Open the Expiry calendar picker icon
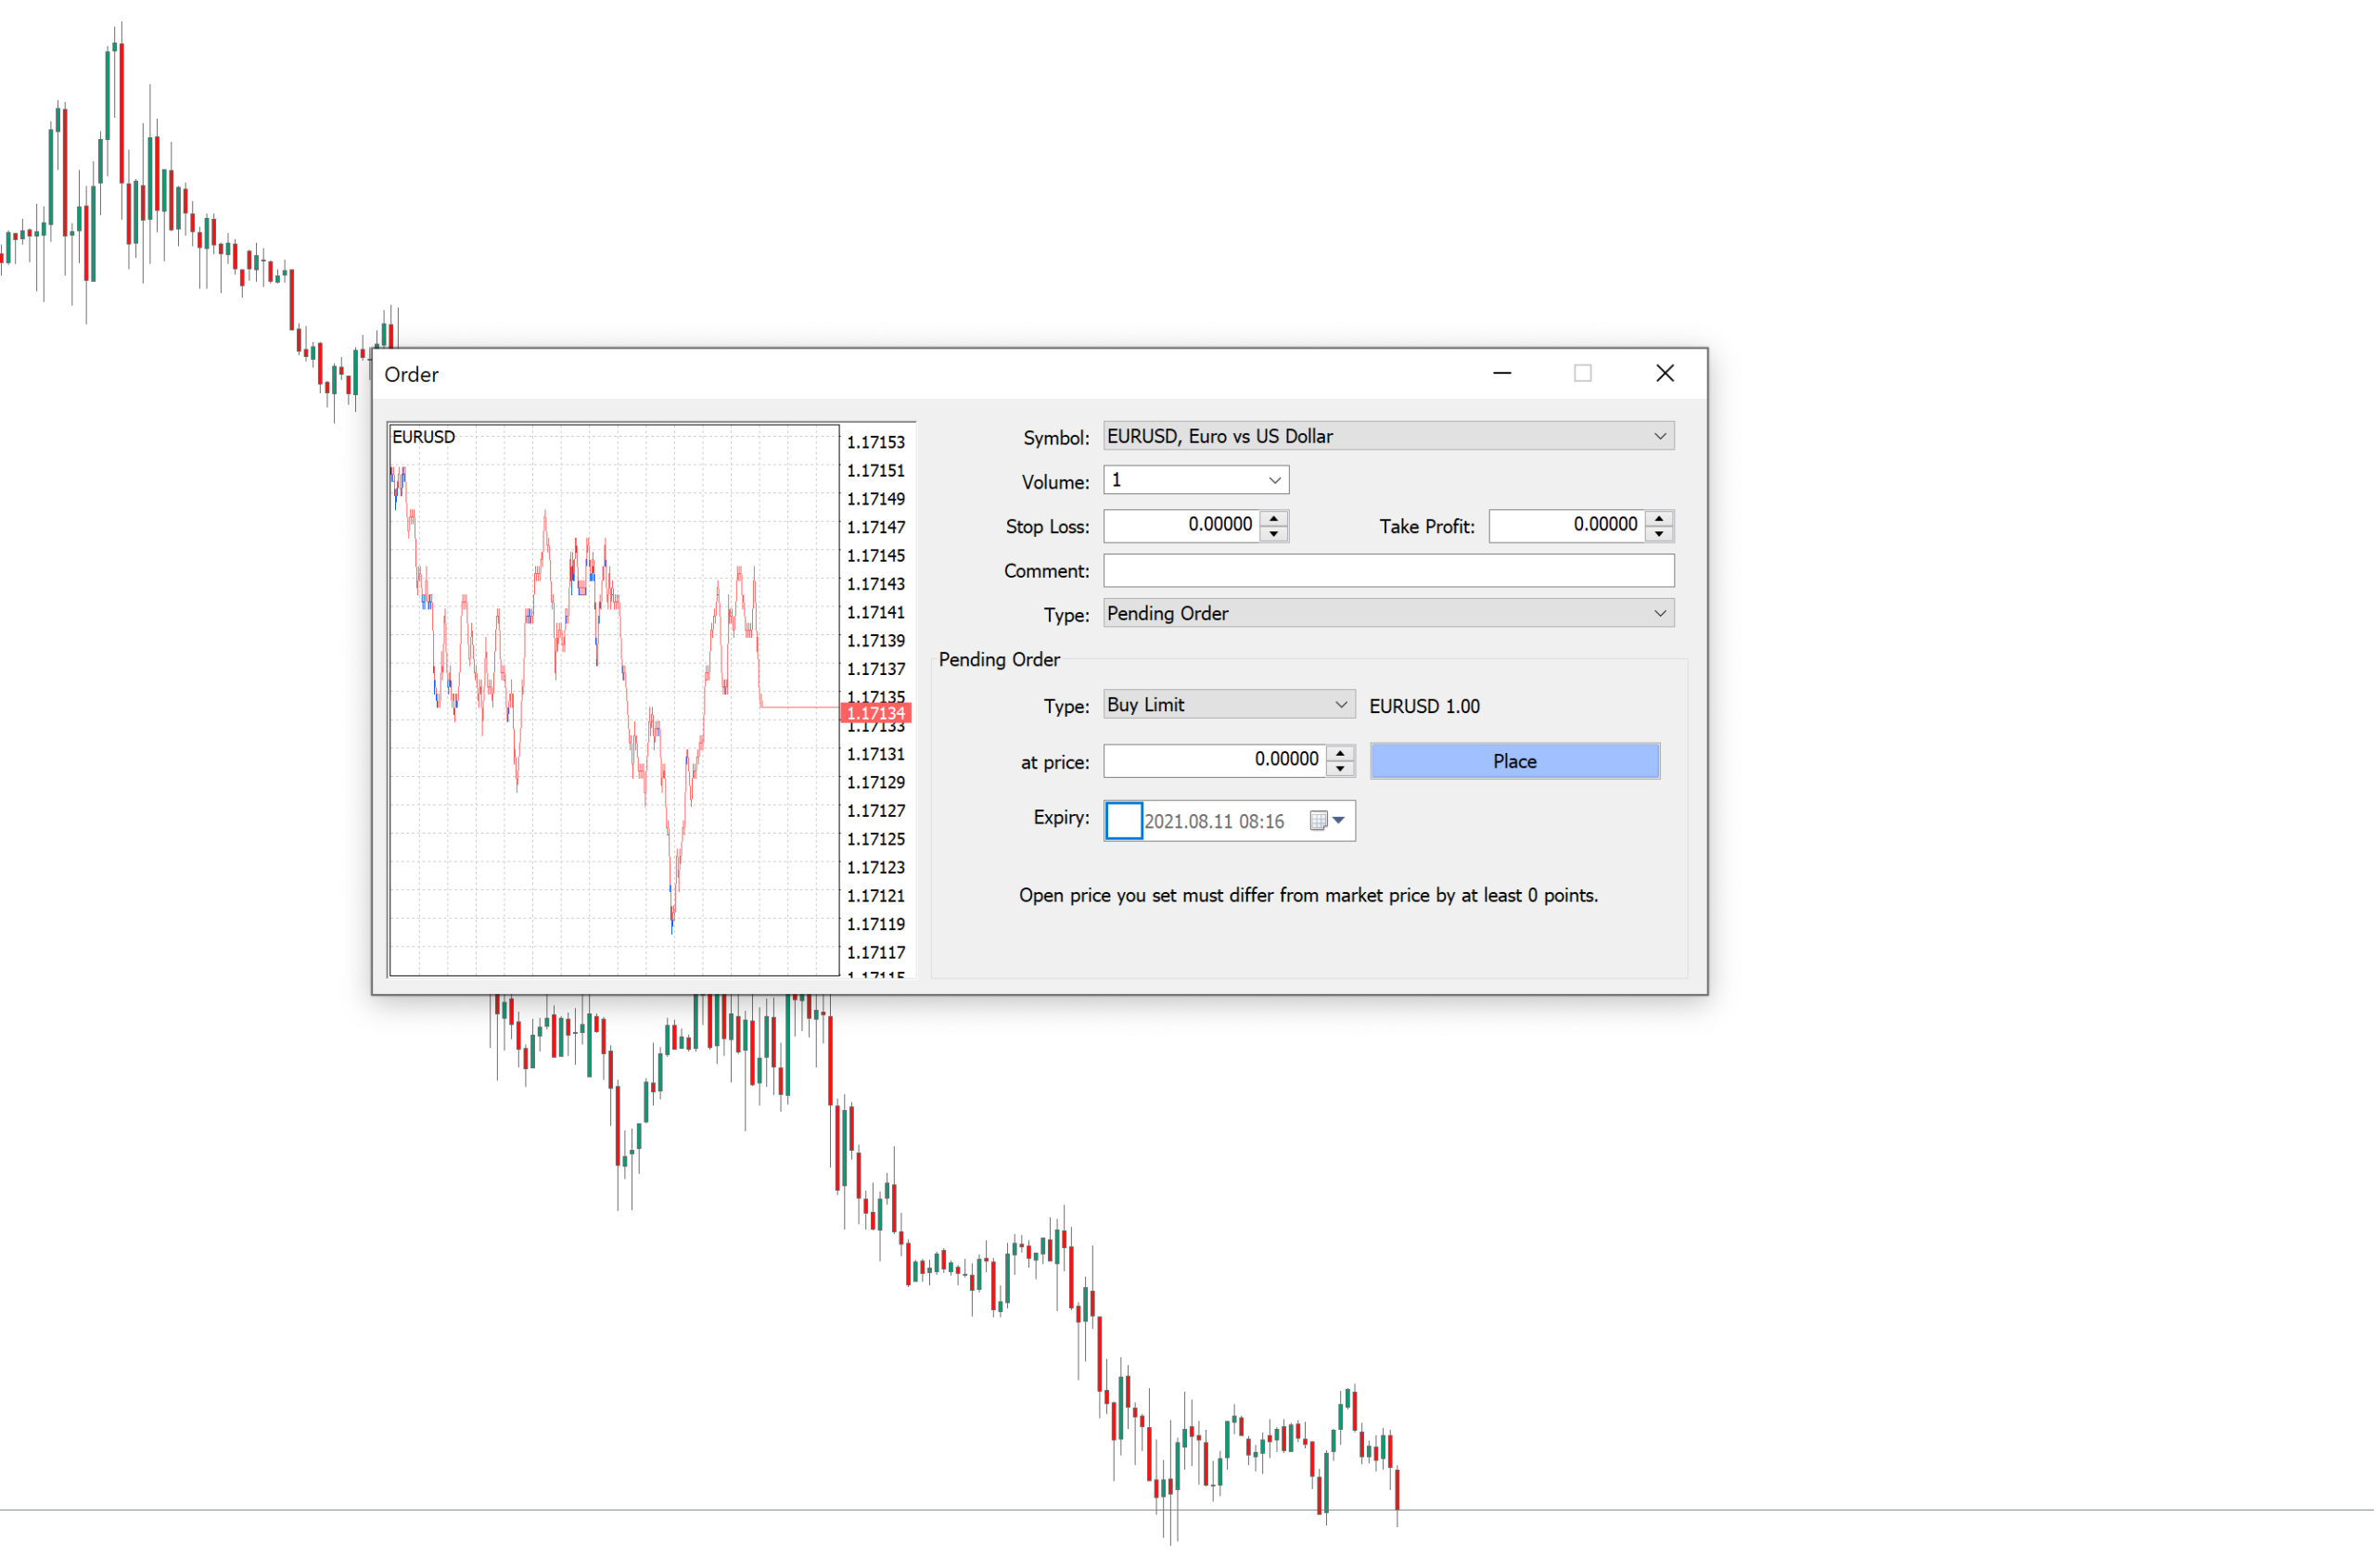The height and width of the screenshot is (1568, 2374). pyautogui.click(x=1318, y=821)
